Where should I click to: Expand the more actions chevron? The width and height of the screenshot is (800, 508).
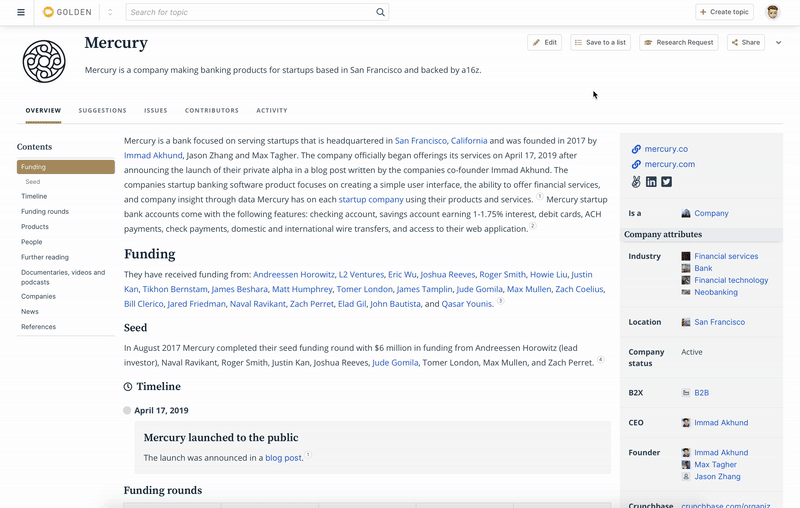[x=778, y=43]
